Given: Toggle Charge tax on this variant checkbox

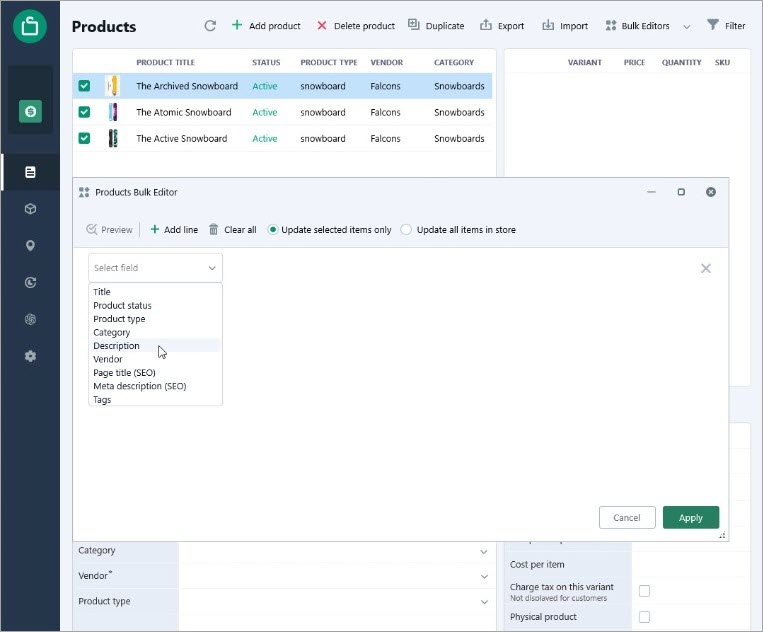Looking at the screenshot, I should tap(644, 591).
